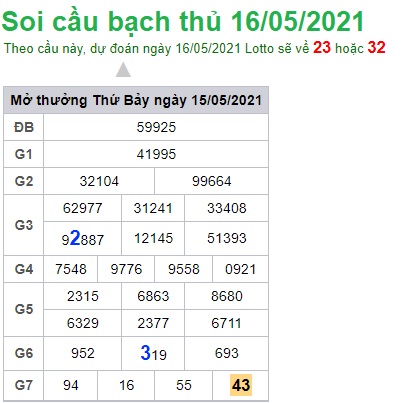403x403 pixels.
Task: Click G5 number 6711
Action: point(226,323)
